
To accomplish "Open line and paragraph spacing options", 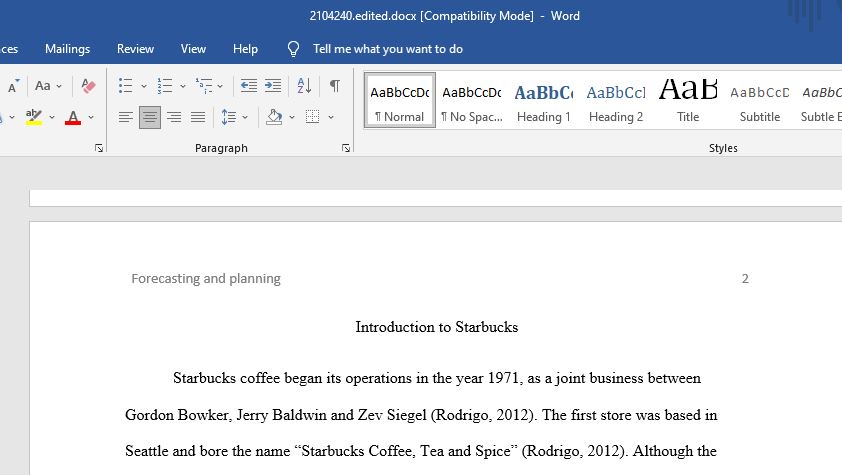I will 229,117.
